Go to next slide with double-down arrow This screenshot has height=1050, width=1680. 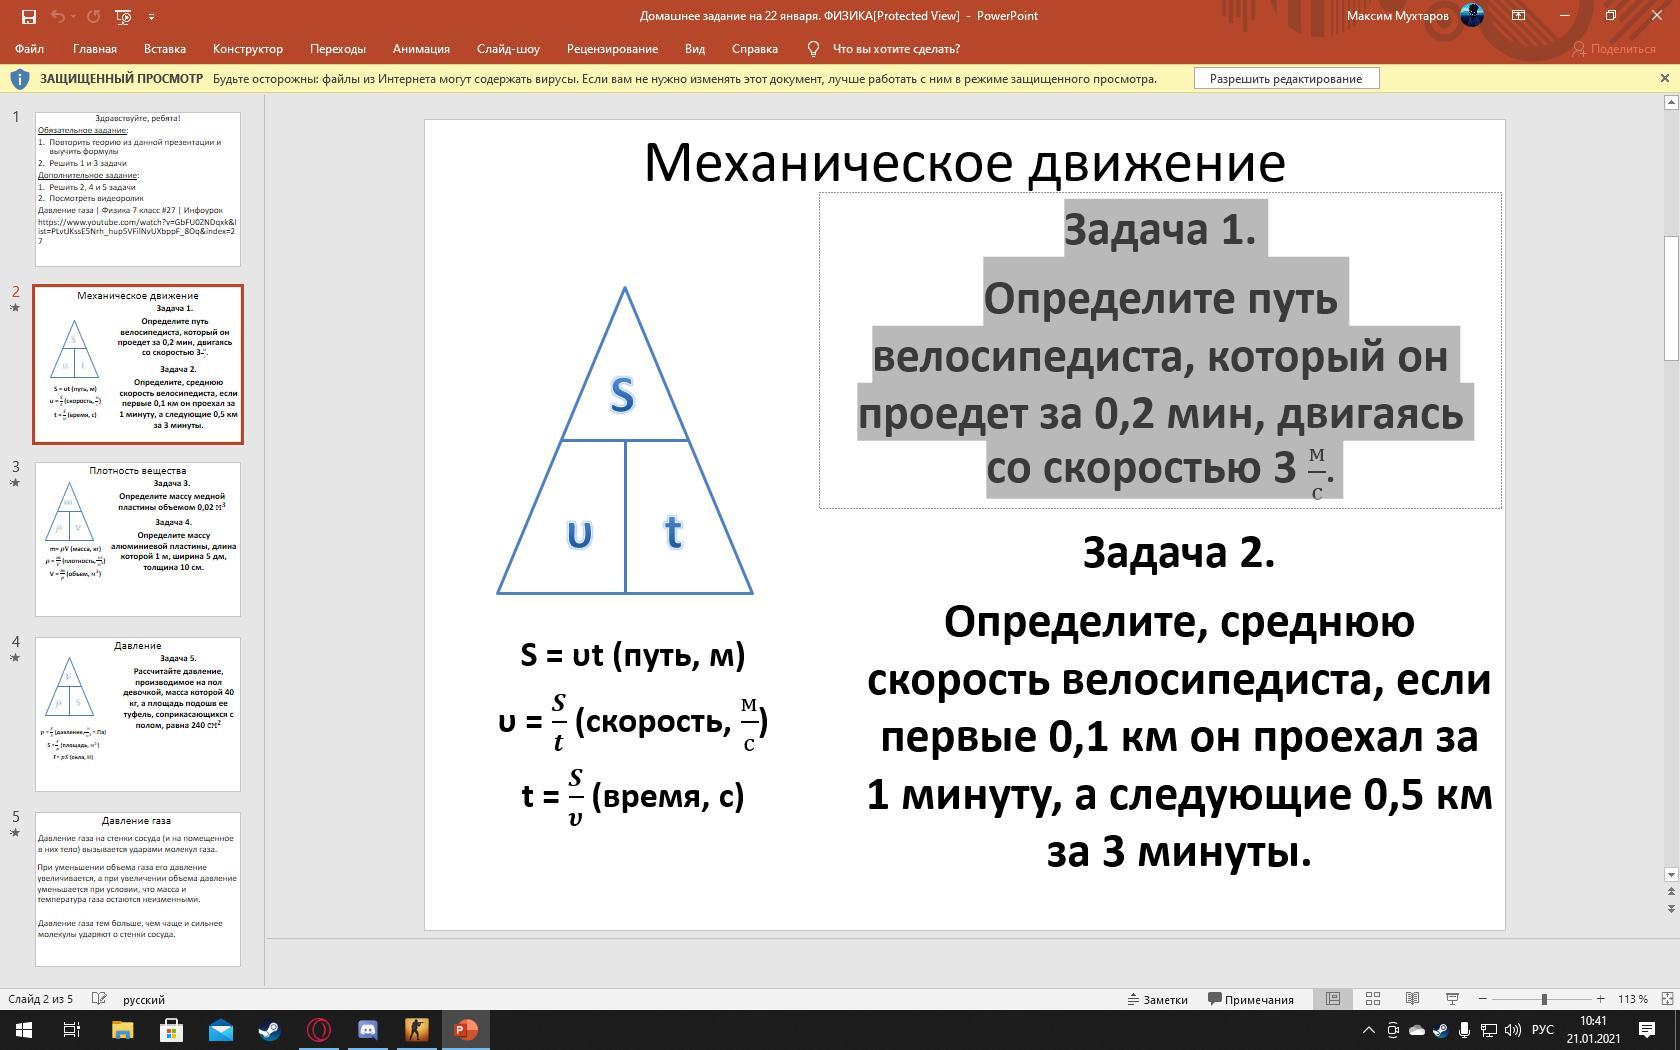[x=1670, y=908]
